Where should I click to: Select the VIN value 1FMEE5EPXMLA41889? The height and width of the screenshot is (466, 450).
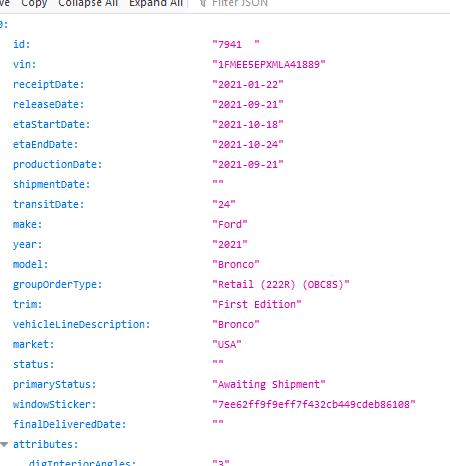point(269,64)
